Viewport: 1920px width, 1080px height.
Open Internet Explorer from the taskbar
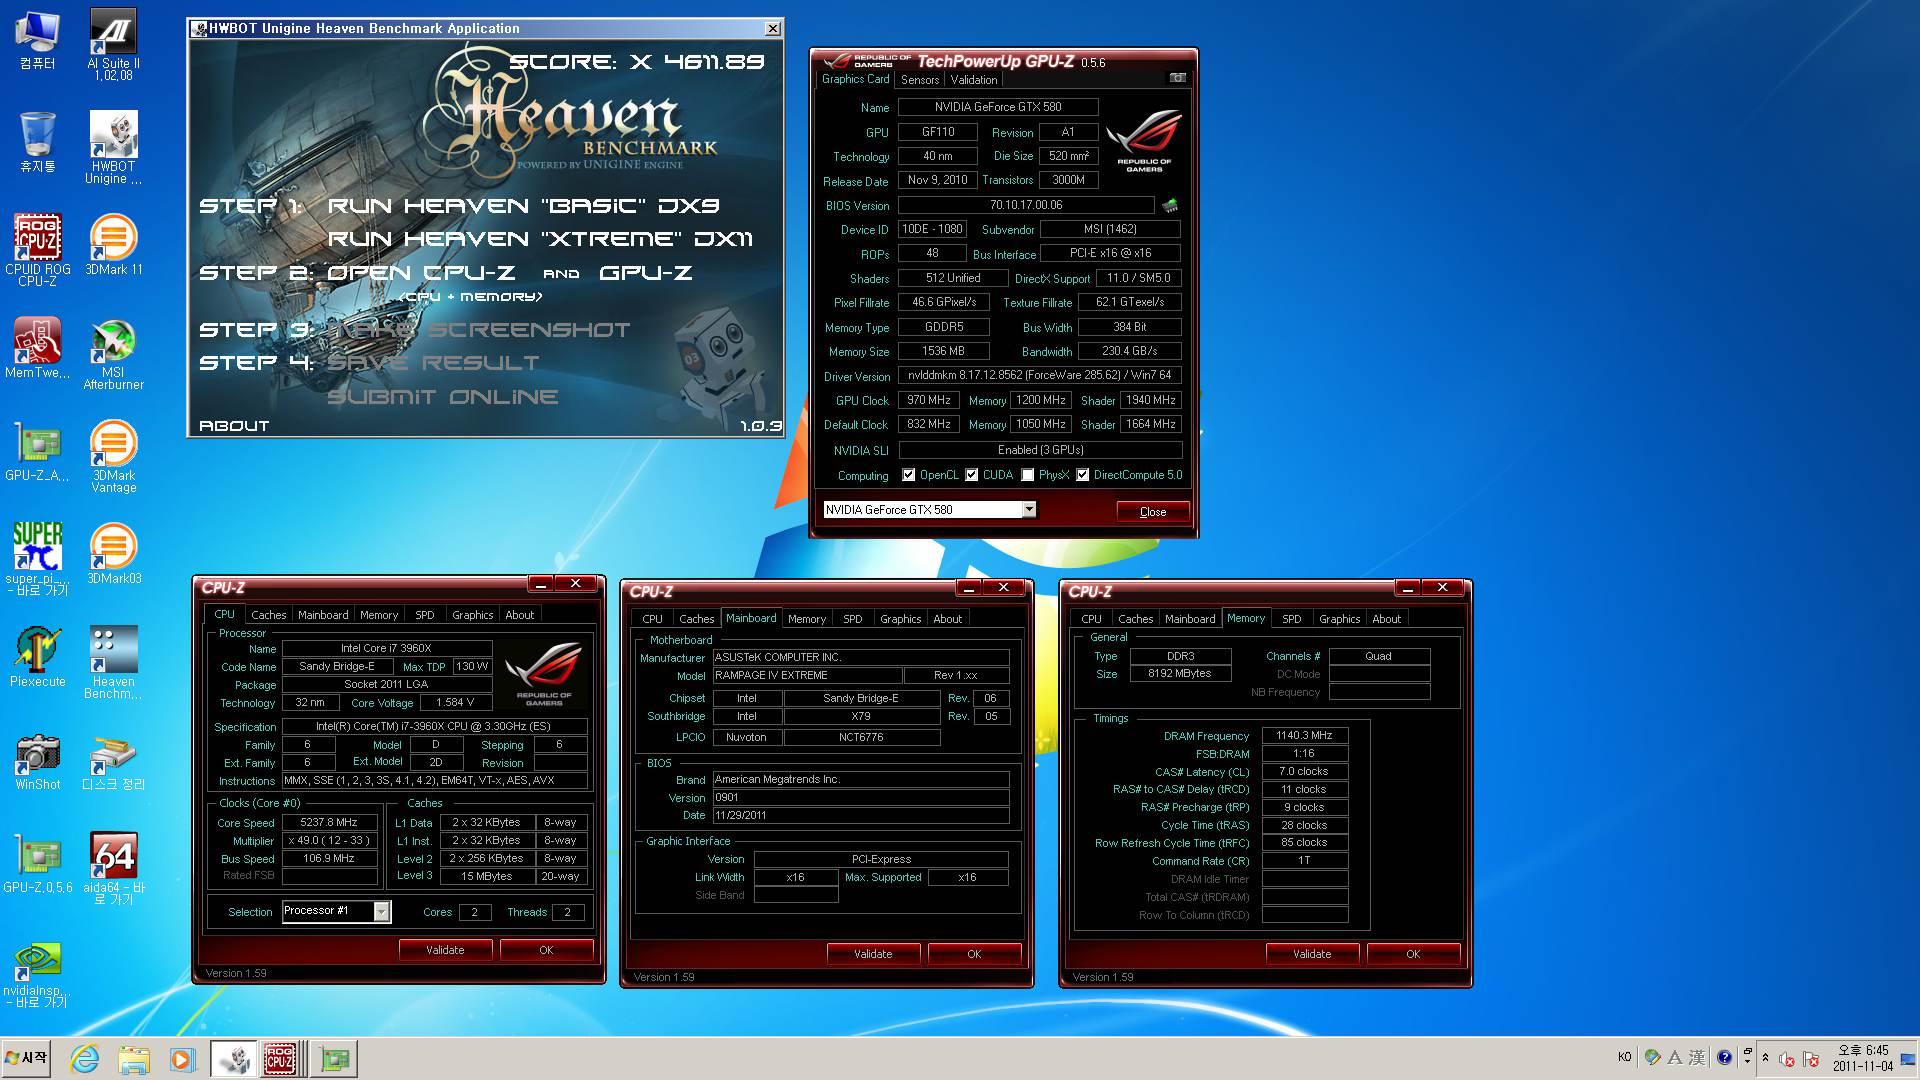pyautogui.click(x=85, y=1058)
